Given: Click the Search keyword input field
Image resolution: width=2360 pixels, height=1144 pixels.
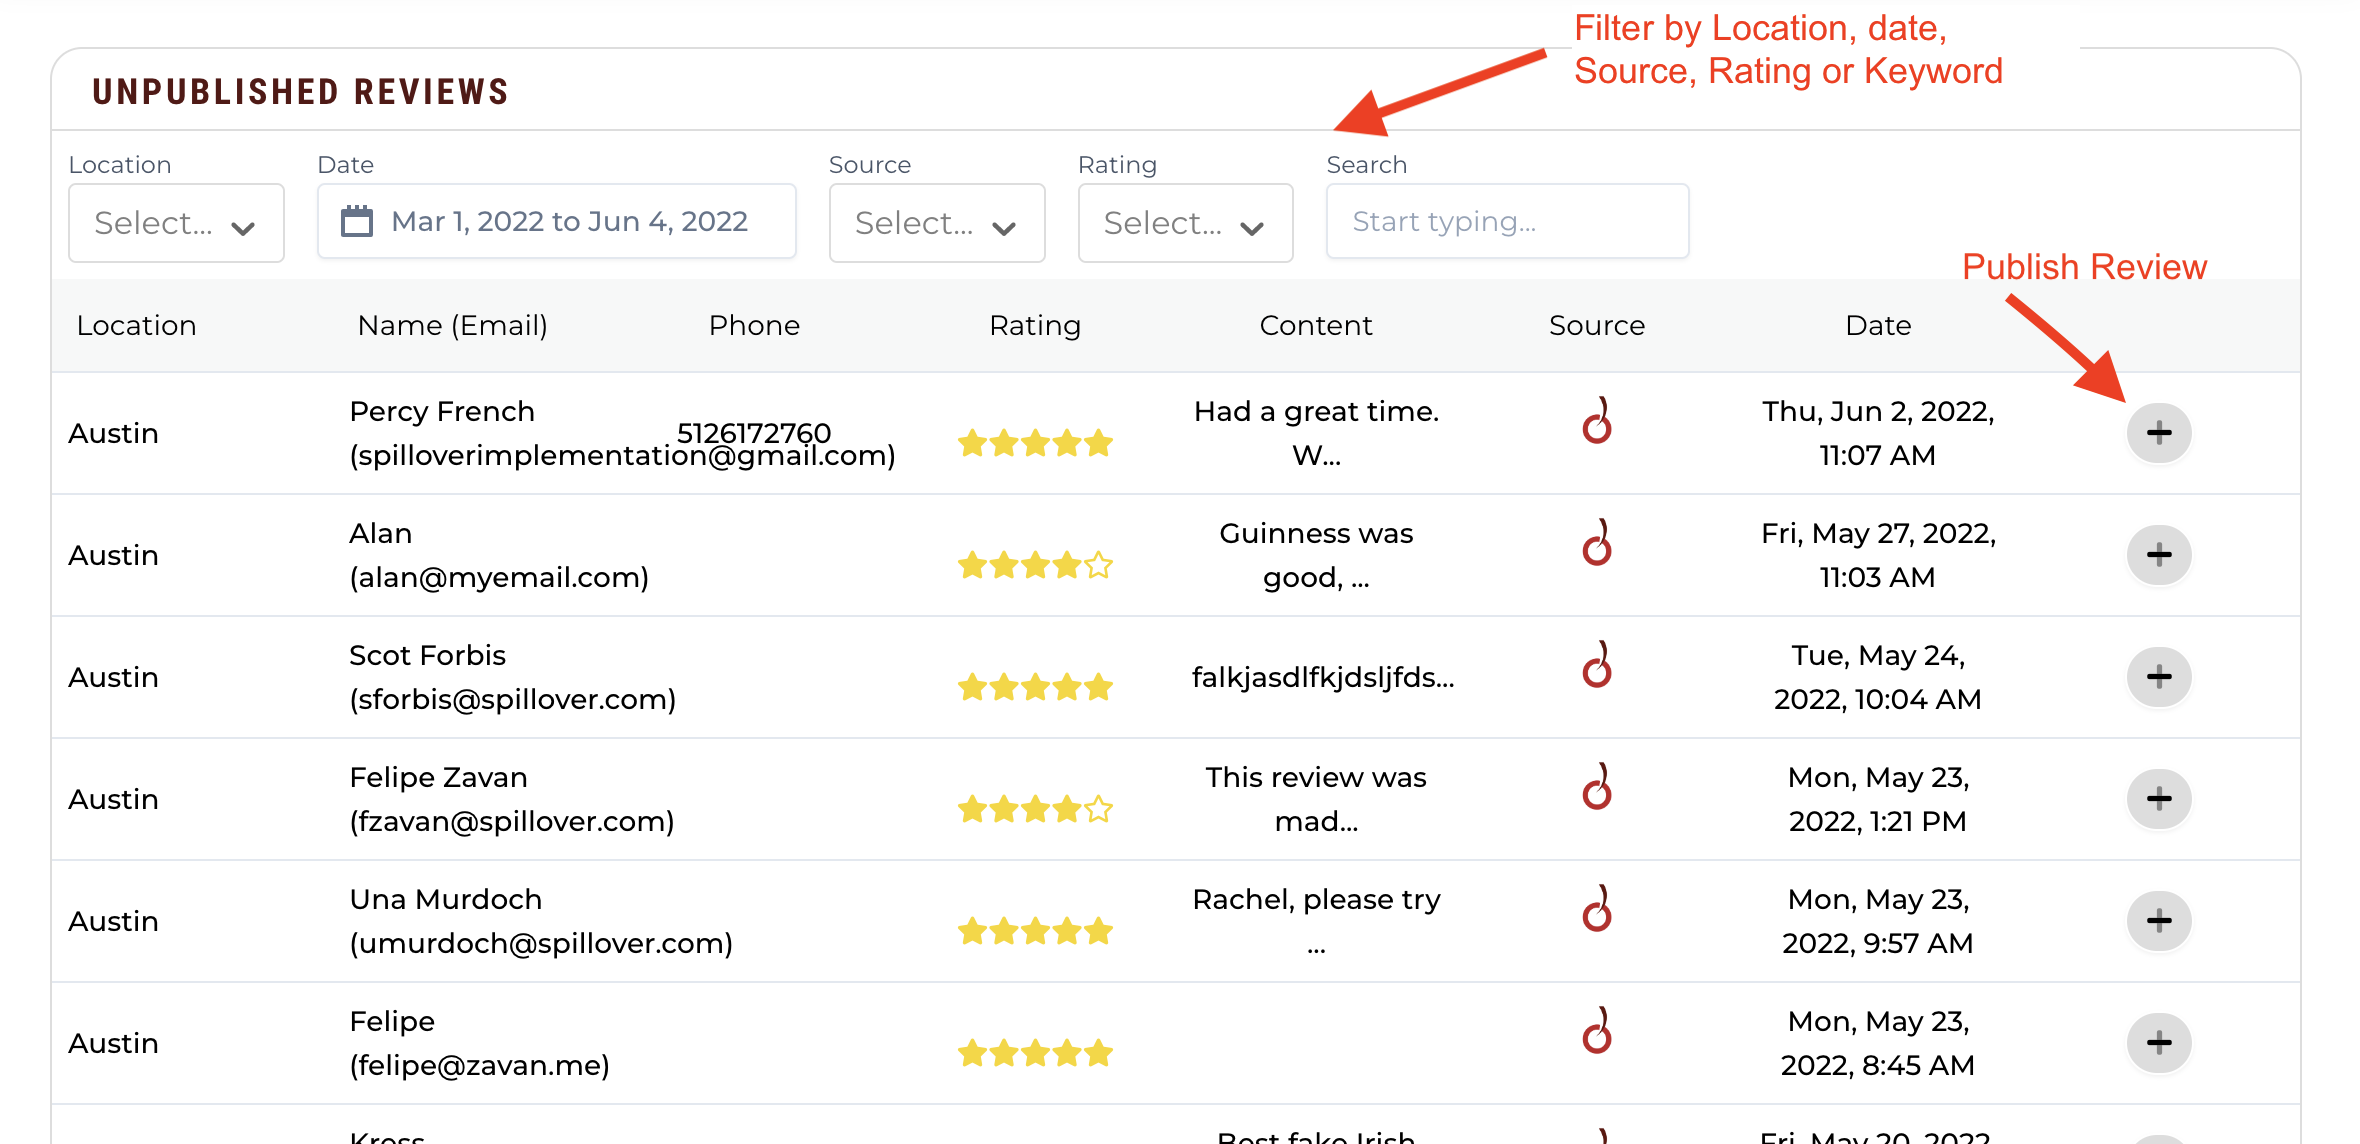Looking at the screenshot, I should [1507, 221].
